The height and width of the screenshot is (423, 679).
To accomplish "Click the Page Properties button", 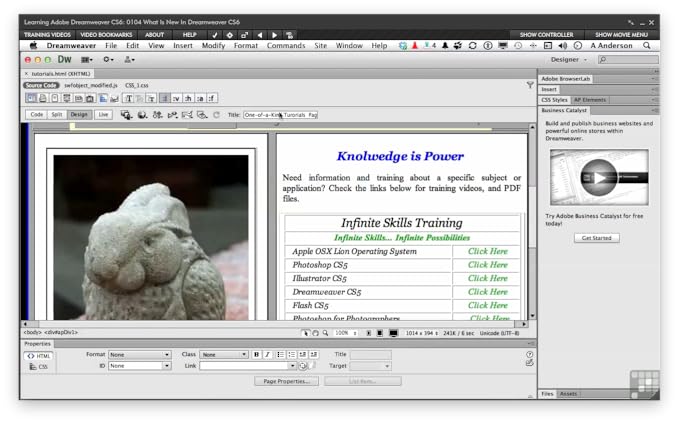I will 286,381.
